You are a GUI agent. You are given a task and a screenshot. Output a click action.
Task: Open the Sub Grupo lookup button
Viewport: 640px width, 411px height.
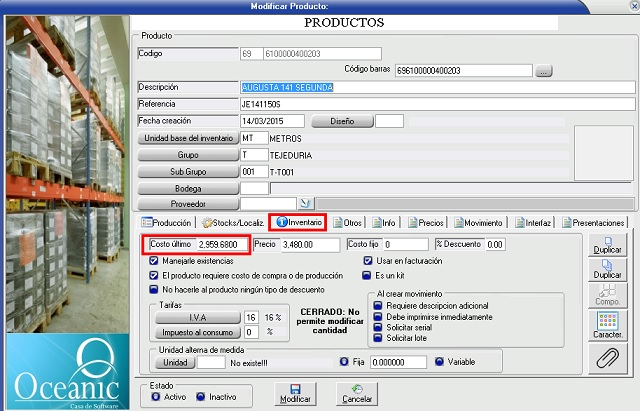pos(188,171)
